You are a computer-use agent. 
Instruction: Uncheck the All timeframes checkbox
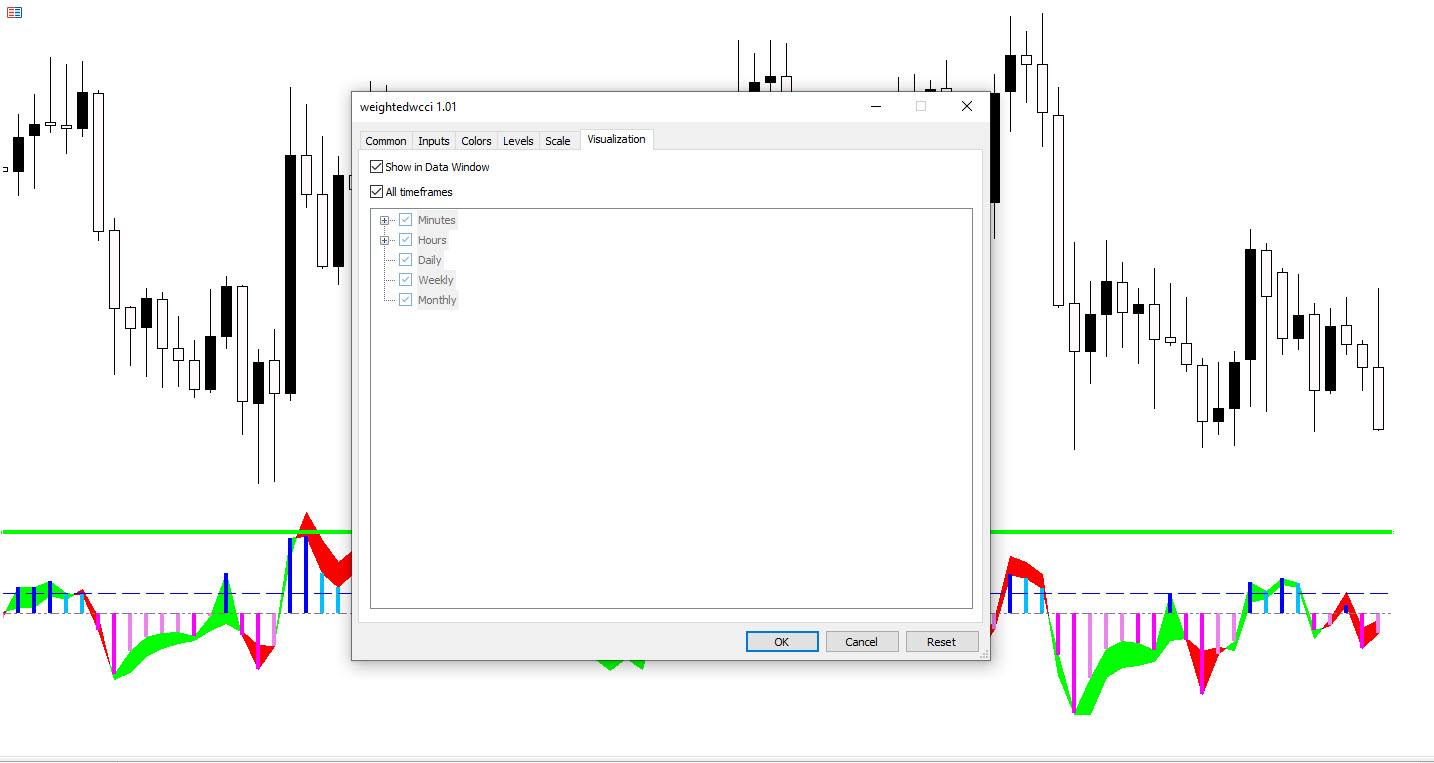click(x=376, y=192)
